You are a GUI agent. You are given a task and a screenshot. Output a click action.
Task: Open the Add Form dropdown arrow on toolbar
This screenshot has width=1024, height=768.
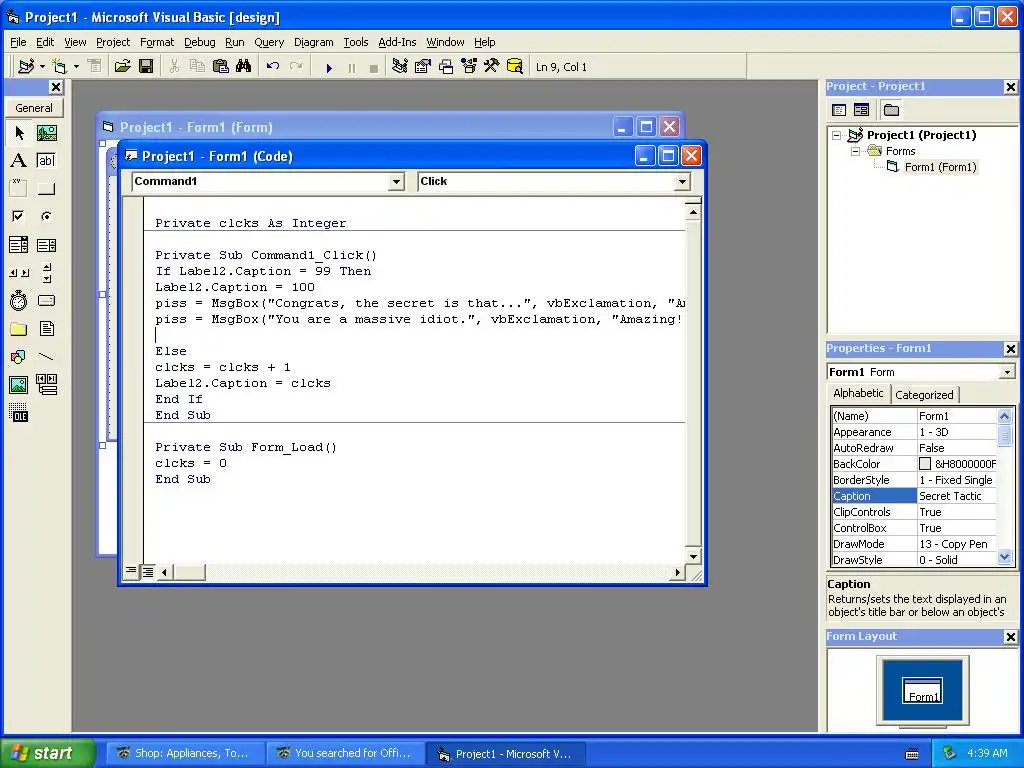76,67
